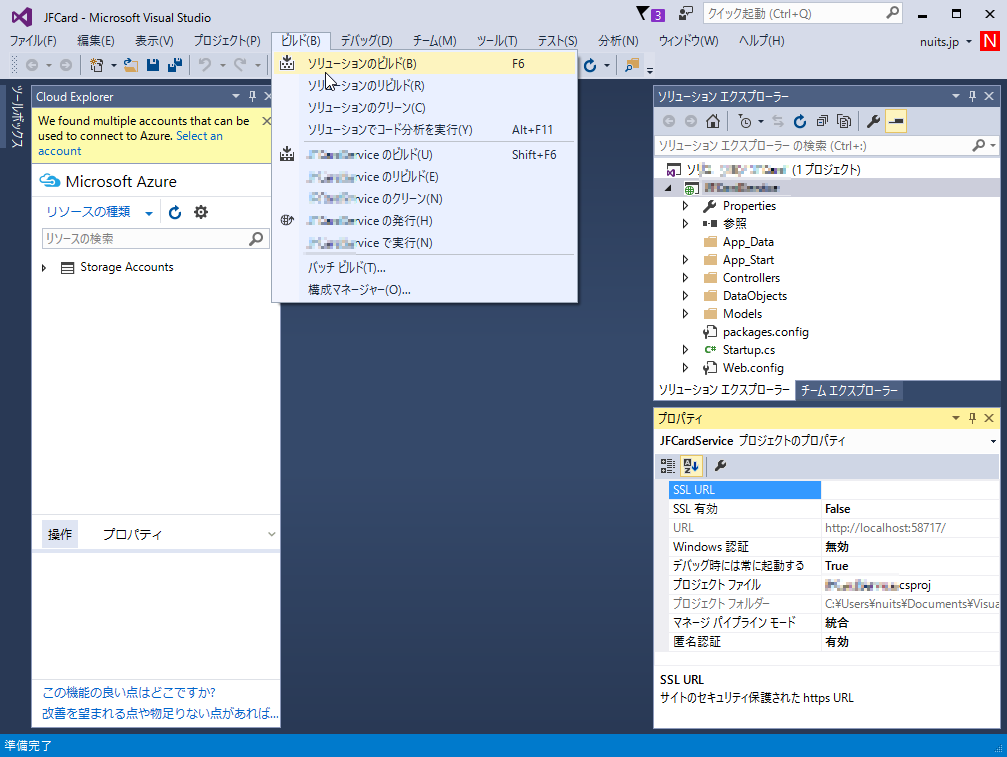Expand the Web.config node

tap(685, 368)
